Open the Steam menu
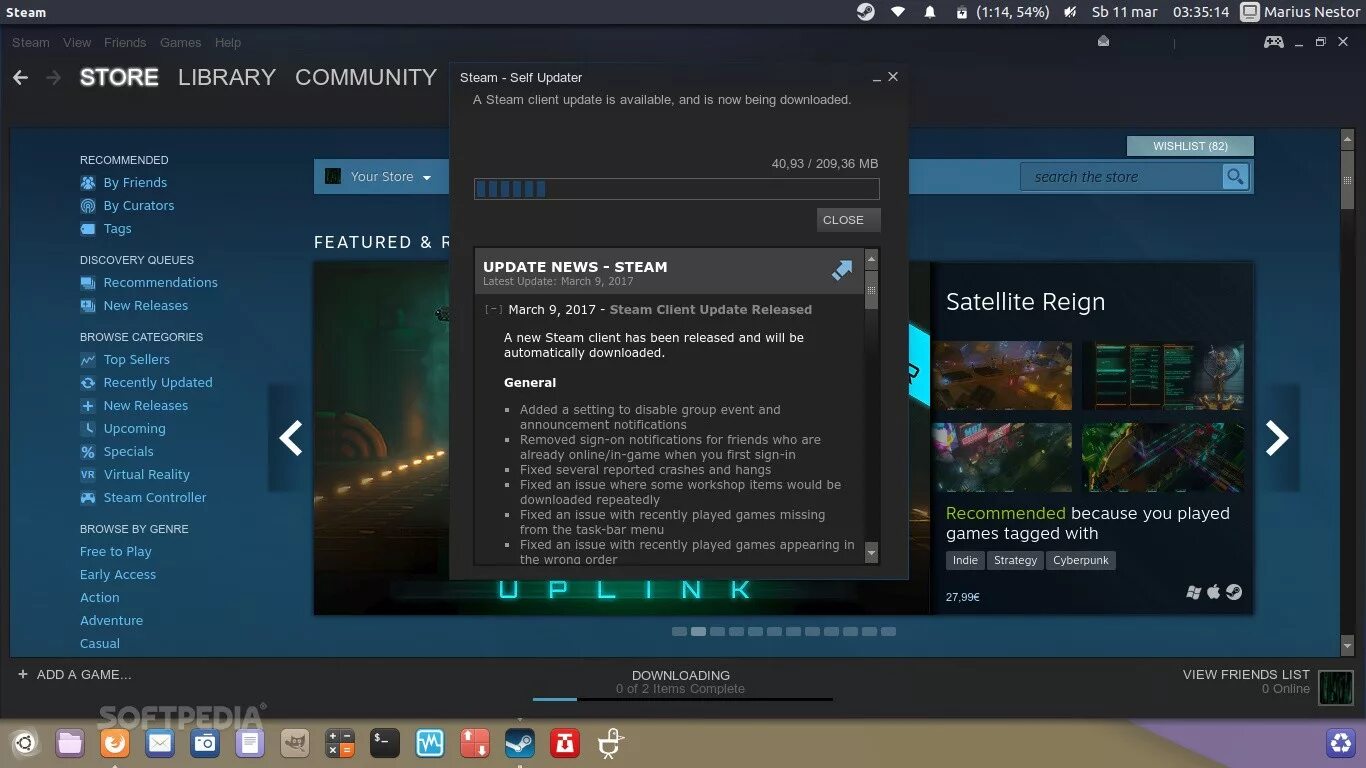1366x768 pixels. point(31,42)
